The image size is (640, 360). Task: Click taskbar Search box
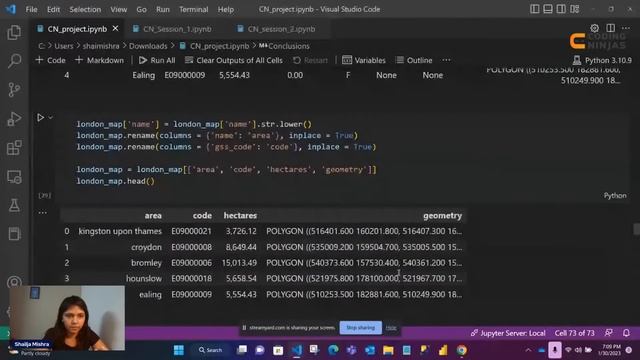tap(211, 350)
